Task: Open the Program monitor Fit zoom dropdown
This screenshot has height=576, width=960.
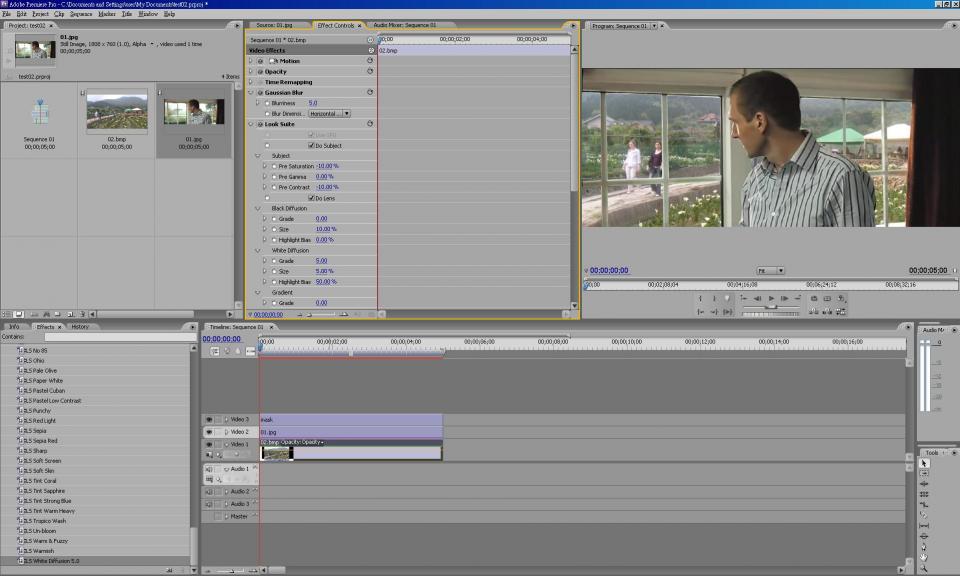Action: pyautogui.click(x=770, y=270)
